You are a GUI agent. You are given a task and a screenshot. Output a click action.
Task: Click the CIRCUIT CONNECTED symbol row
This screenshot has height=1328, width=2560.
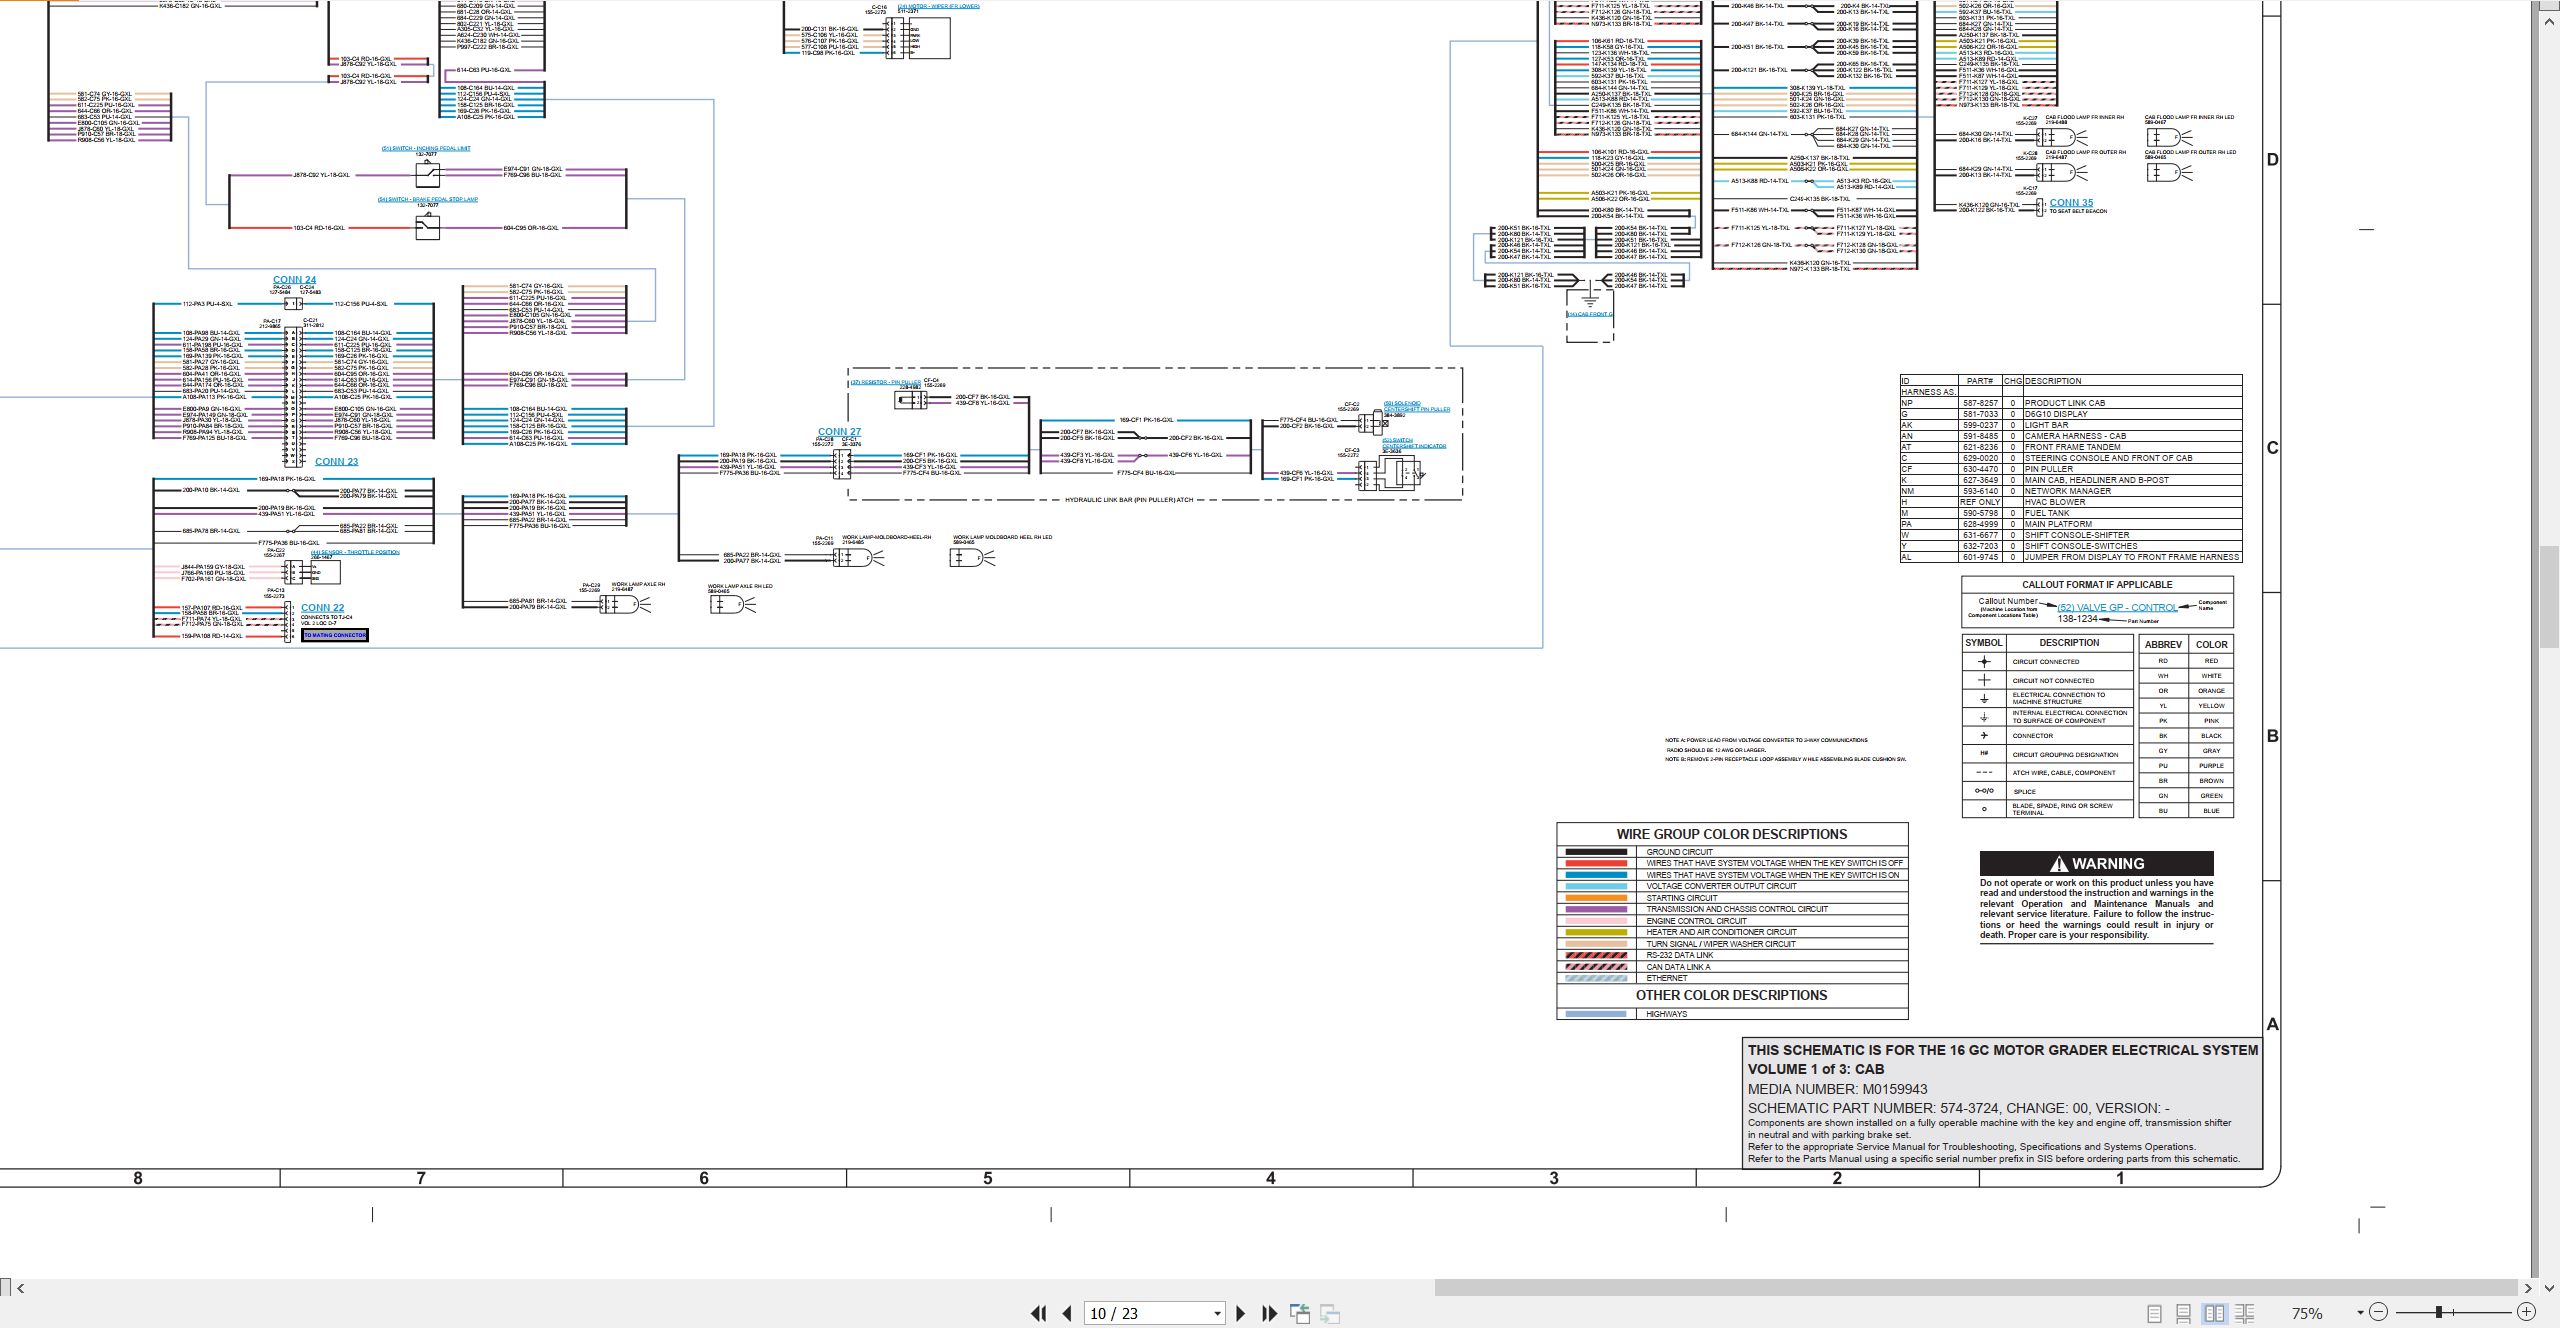(2047, 662)
